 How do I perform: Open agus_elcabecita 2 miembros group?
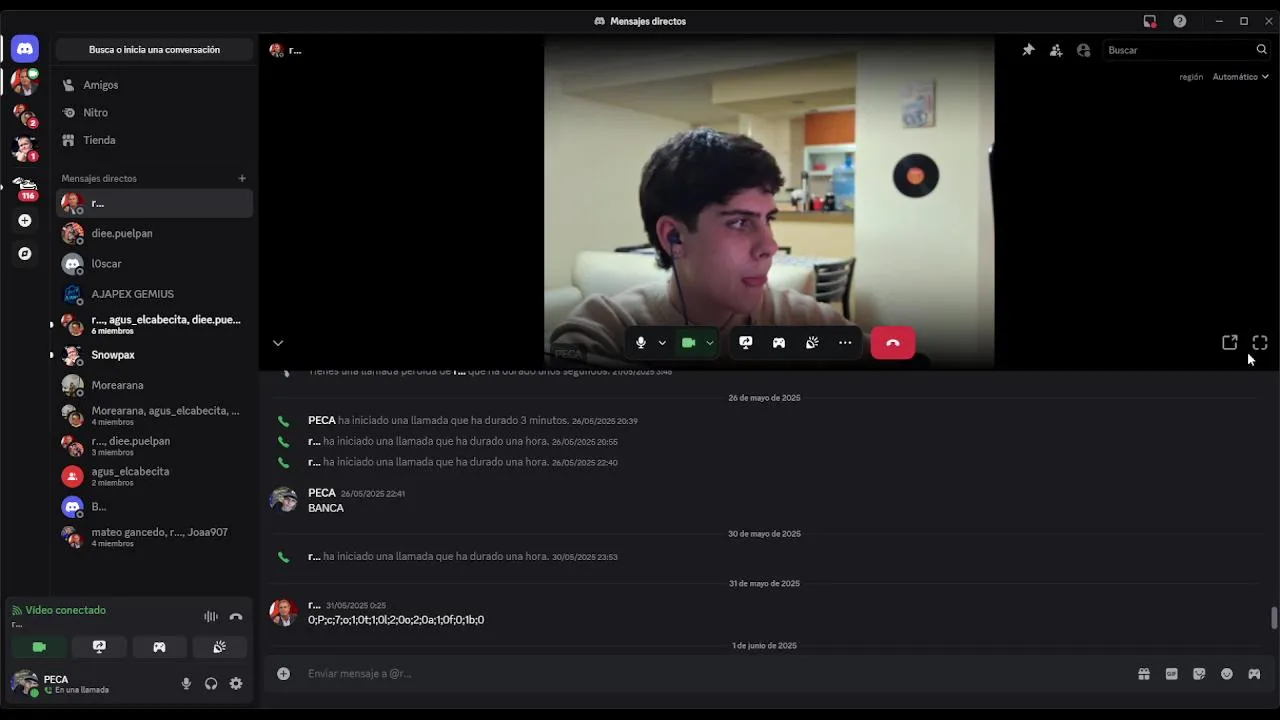[x=154, y=476]
